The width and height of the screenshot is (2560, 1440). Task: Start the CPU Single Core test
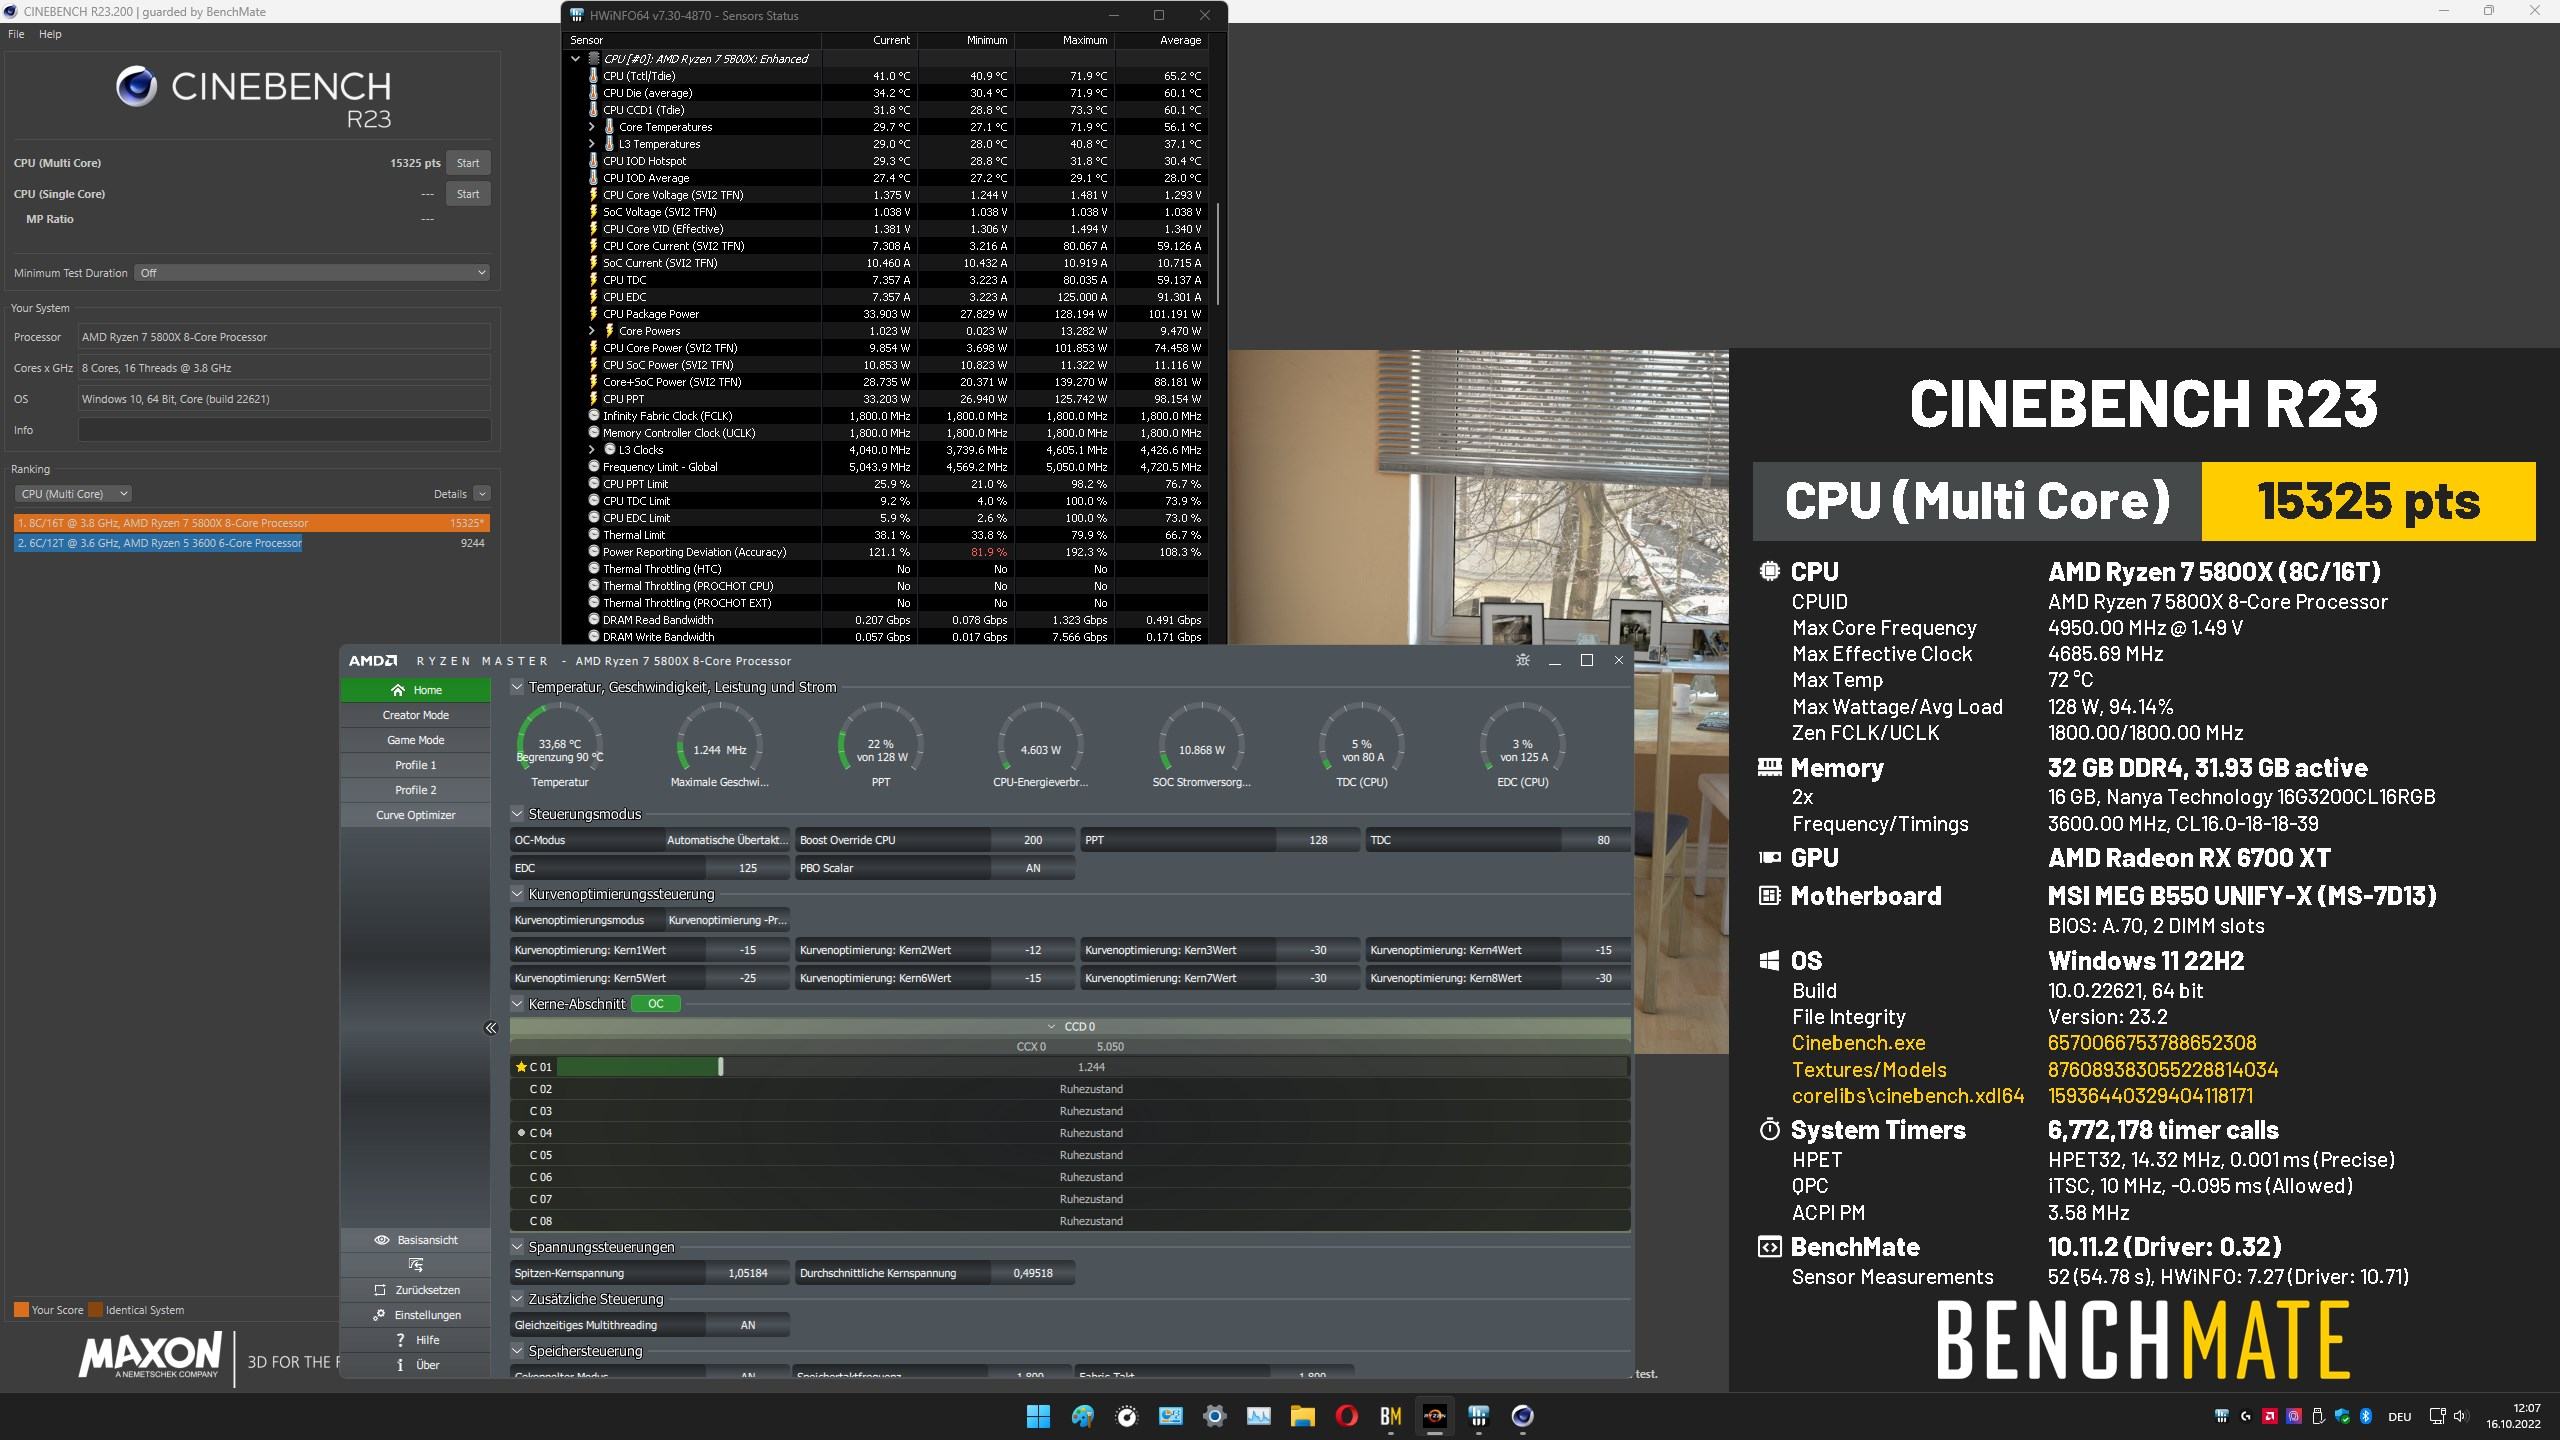click(x=468, y=194)
